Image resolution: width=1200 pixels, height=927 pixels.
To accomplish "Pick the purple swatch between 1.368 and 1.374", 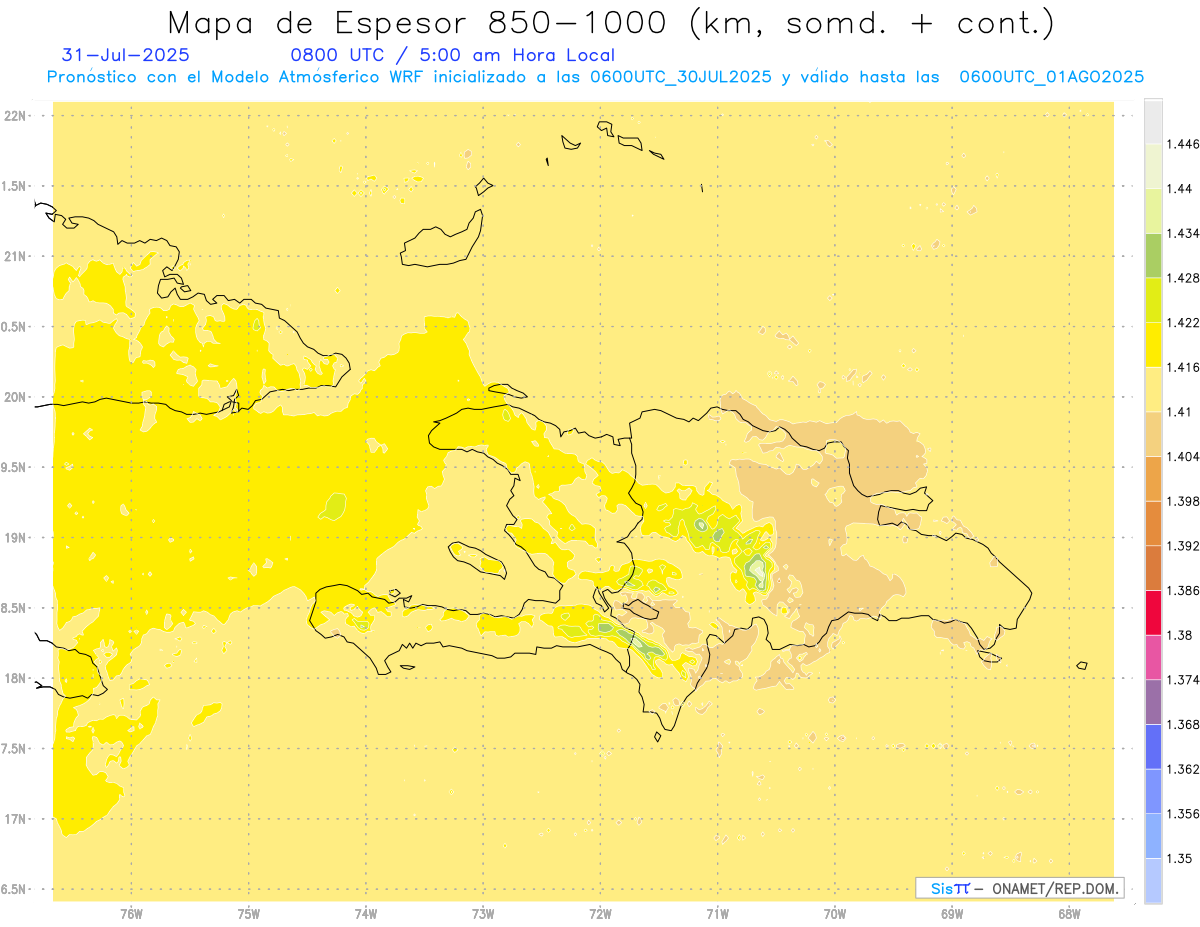I will [1153, 702].
